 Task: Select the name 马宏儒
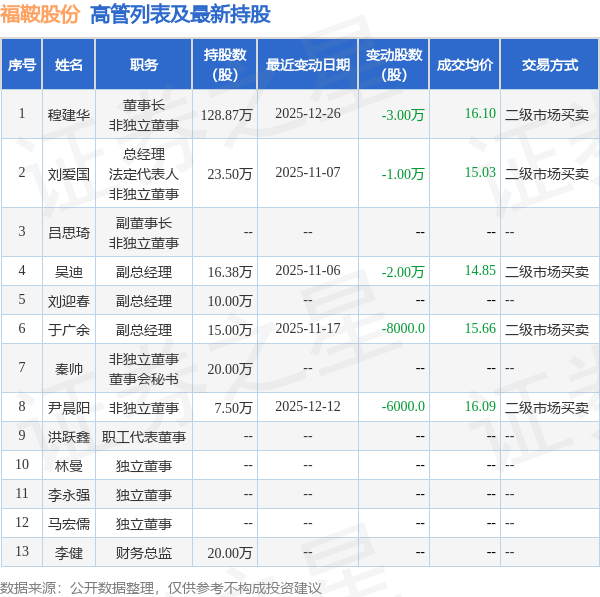tap(68, 524)
